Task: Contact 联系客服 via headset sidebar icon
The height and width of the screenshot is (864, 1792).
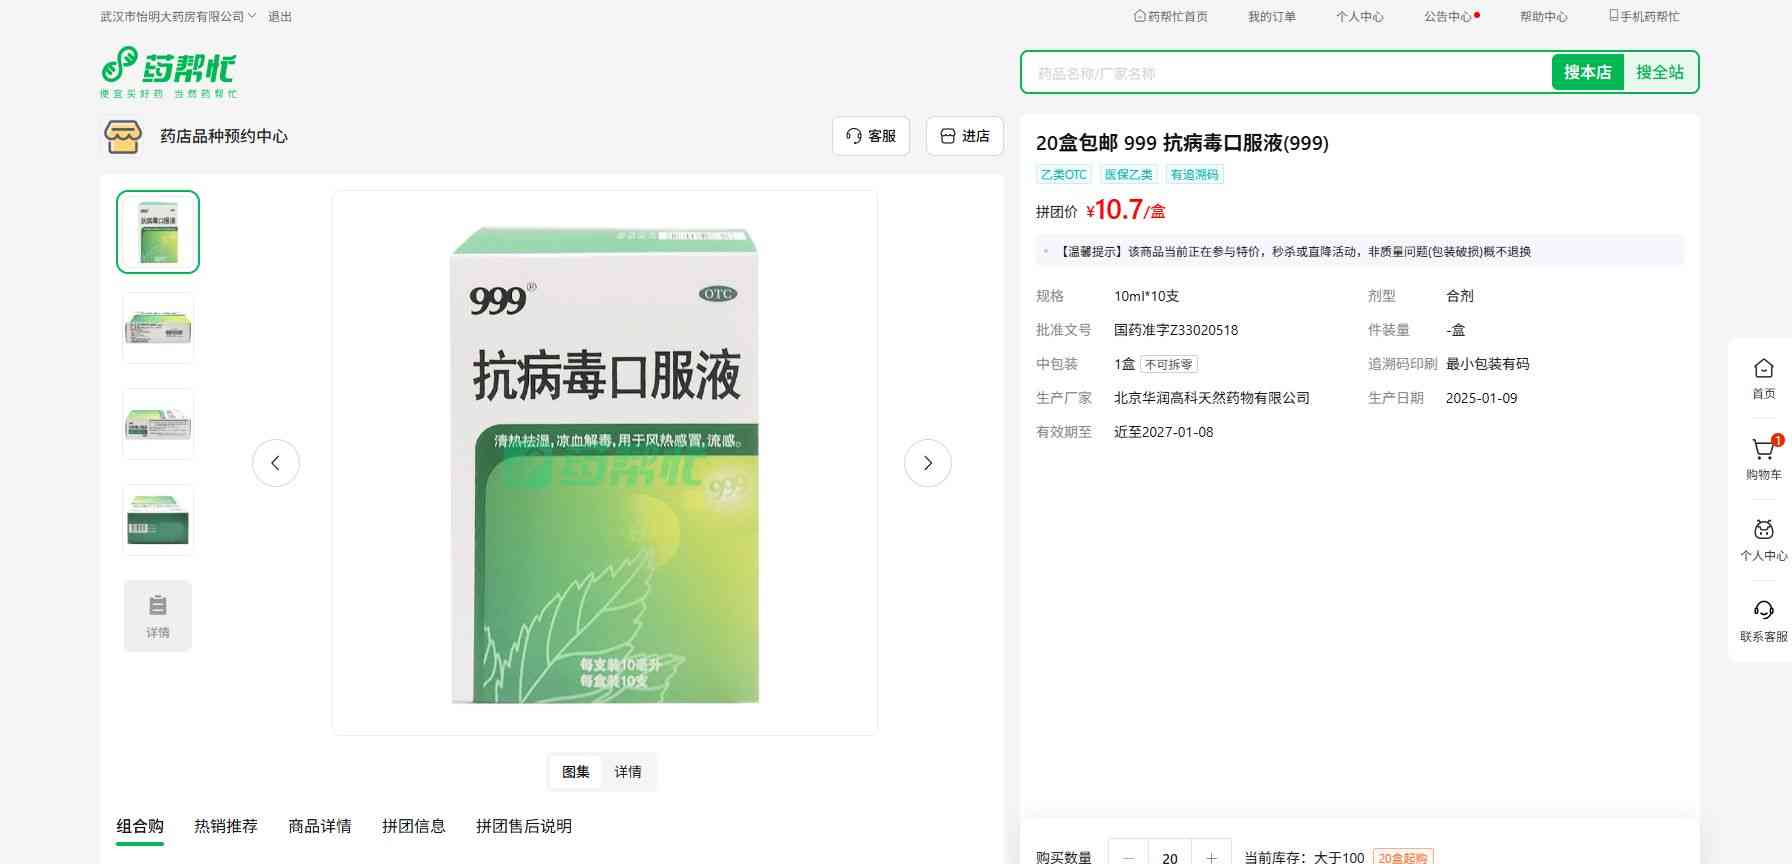Action: pos(1763,611)
